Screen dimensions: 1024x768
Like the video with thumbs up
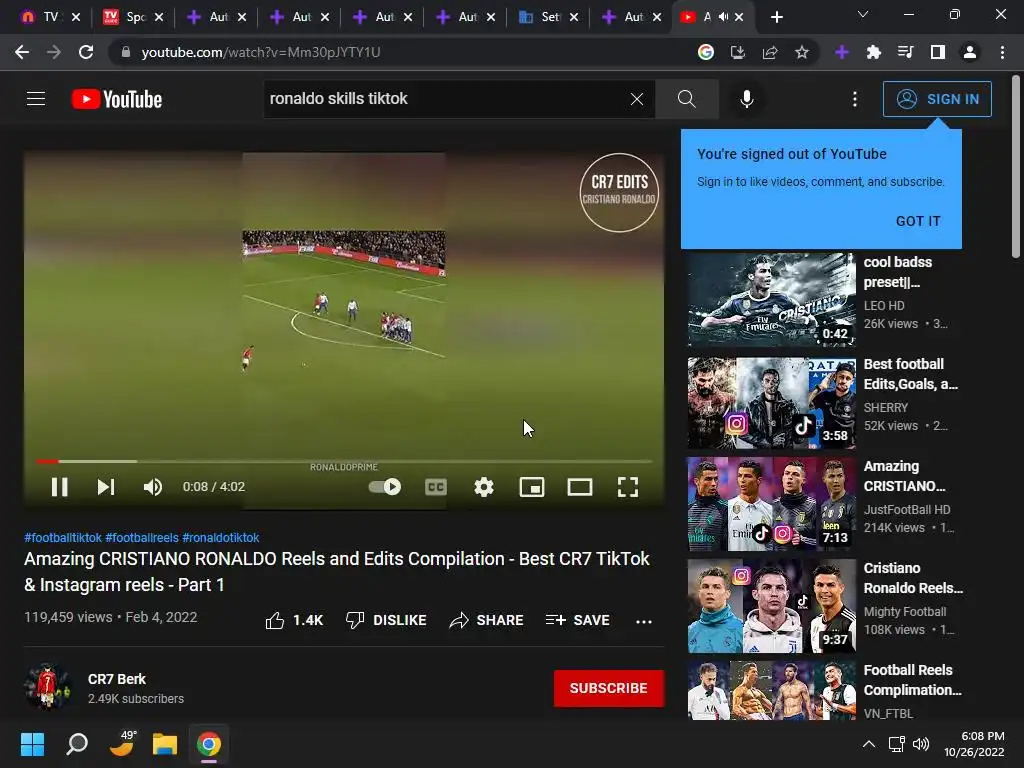point(294,620)
